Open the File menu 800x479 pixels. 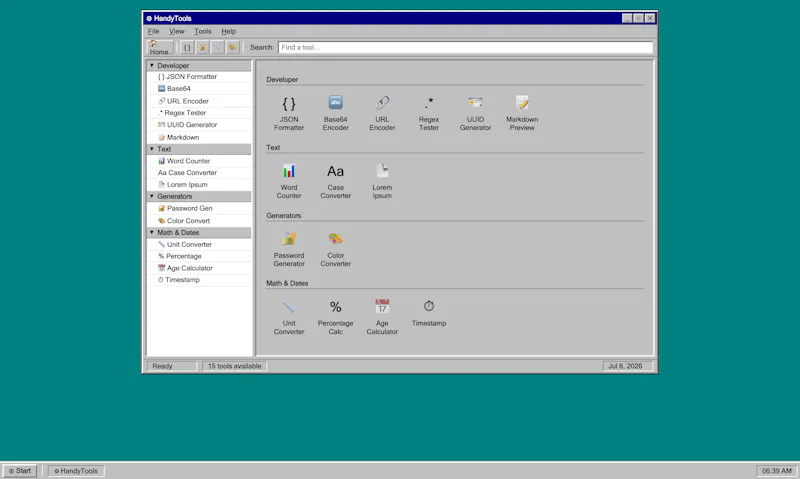coord(154,31)
